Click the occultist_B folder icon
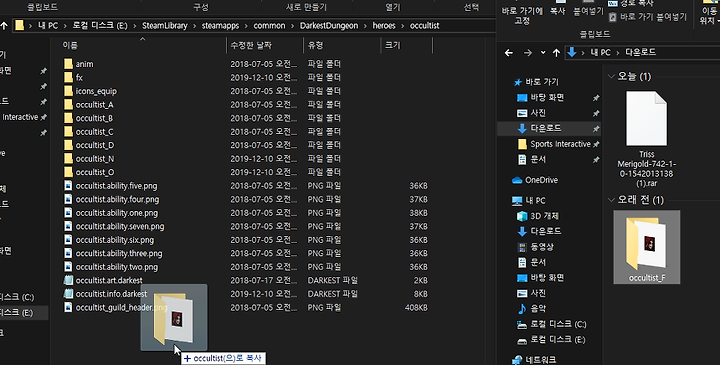The image size is (720, 365). coord(68,118)
